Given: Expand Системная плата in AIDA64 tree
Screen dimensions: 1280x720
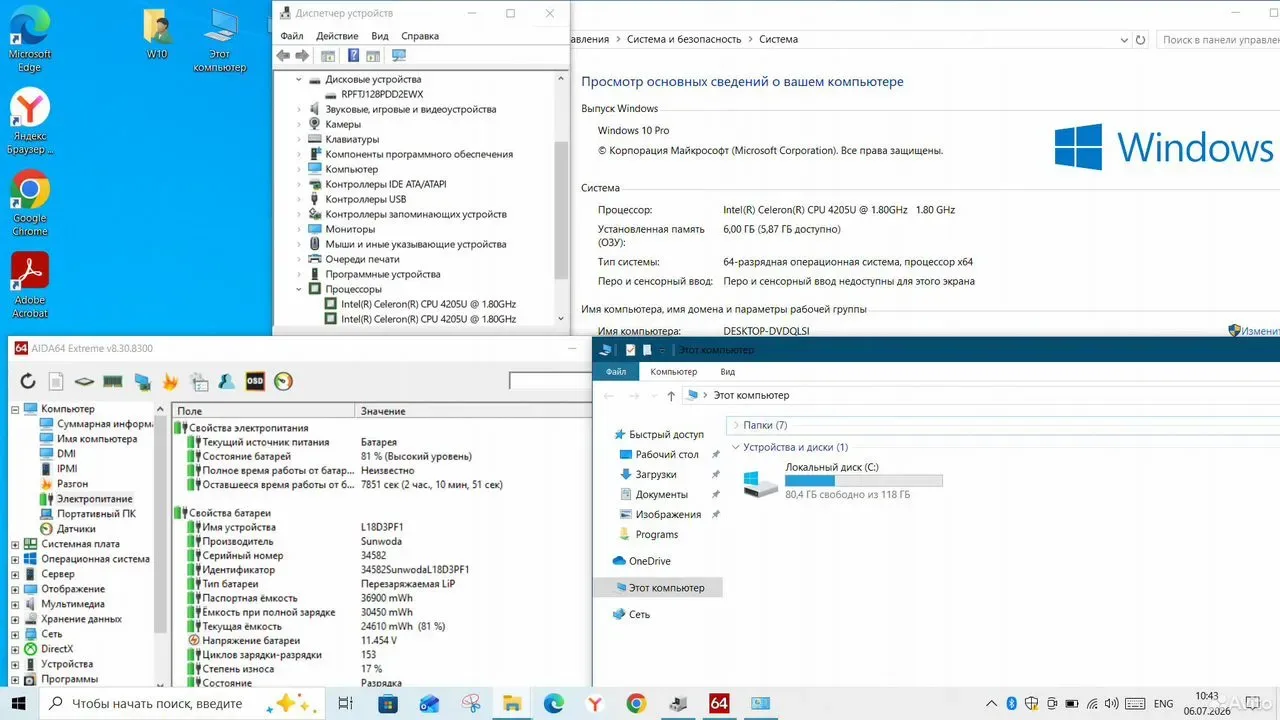Looking at the screenshot, I should tap(15, 544).
